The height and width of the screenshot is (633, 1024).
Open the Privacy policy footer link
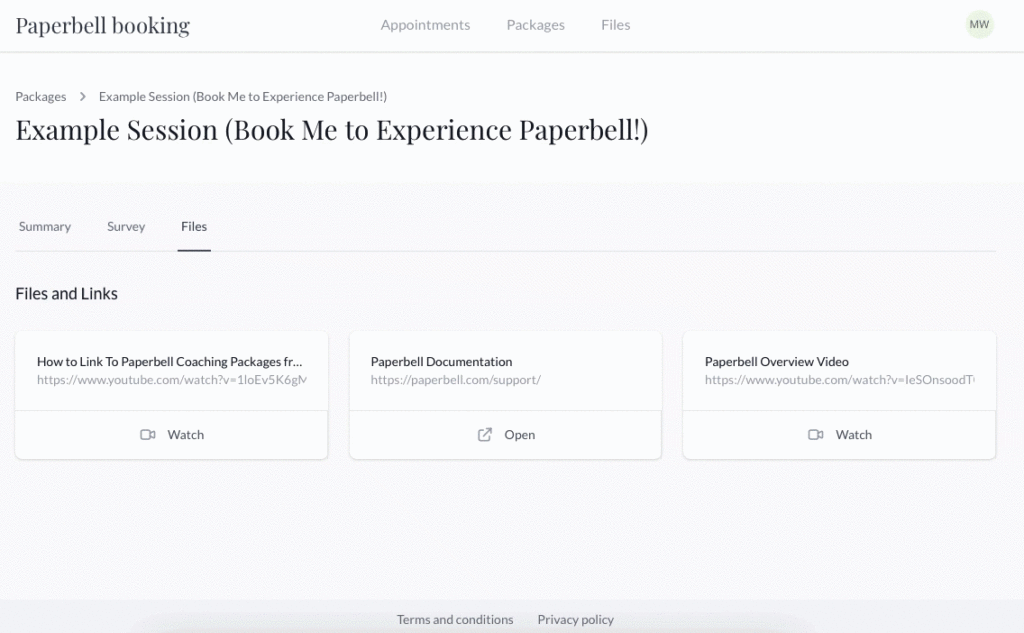(x=576, y=620)
